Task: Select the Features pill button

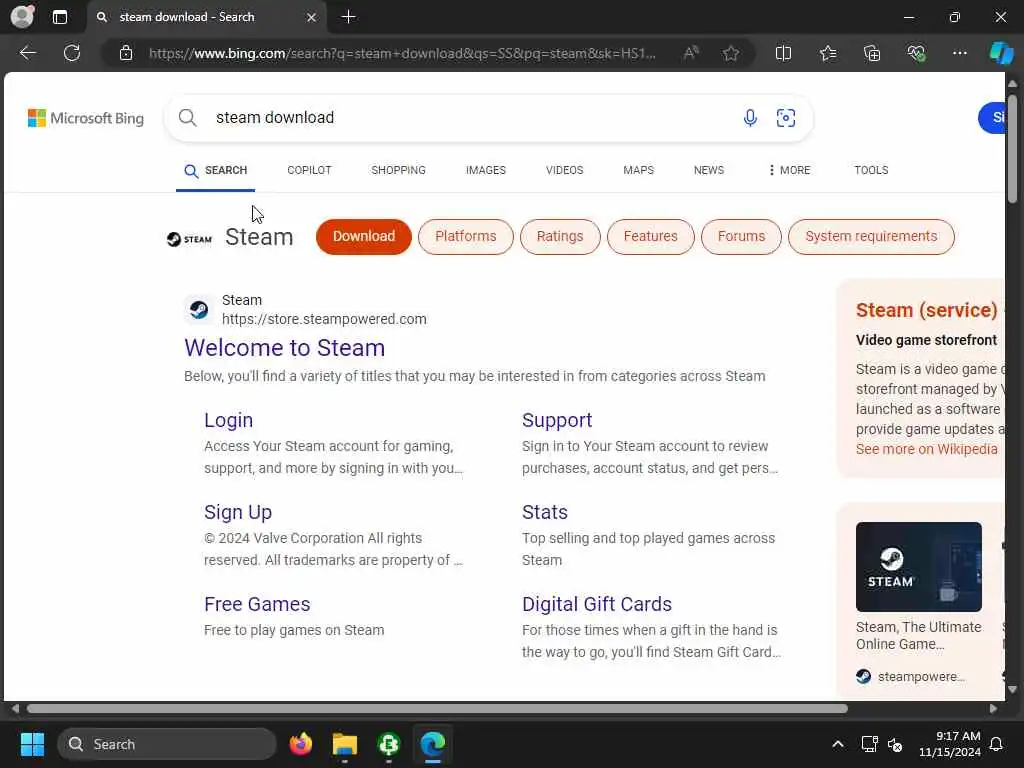Action: (650, 236)
